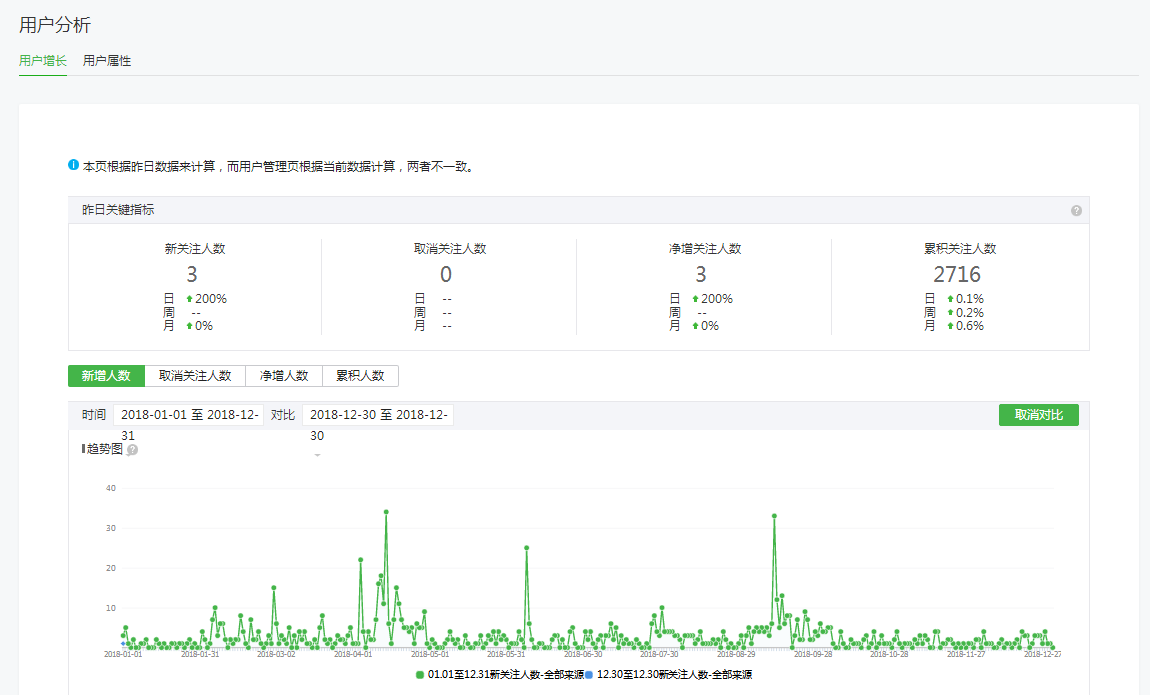The height and width of the screenshot is (695, 1150).
Task: Toggle the blue 12.30至12.30 legend series
Action: point(668,675)
